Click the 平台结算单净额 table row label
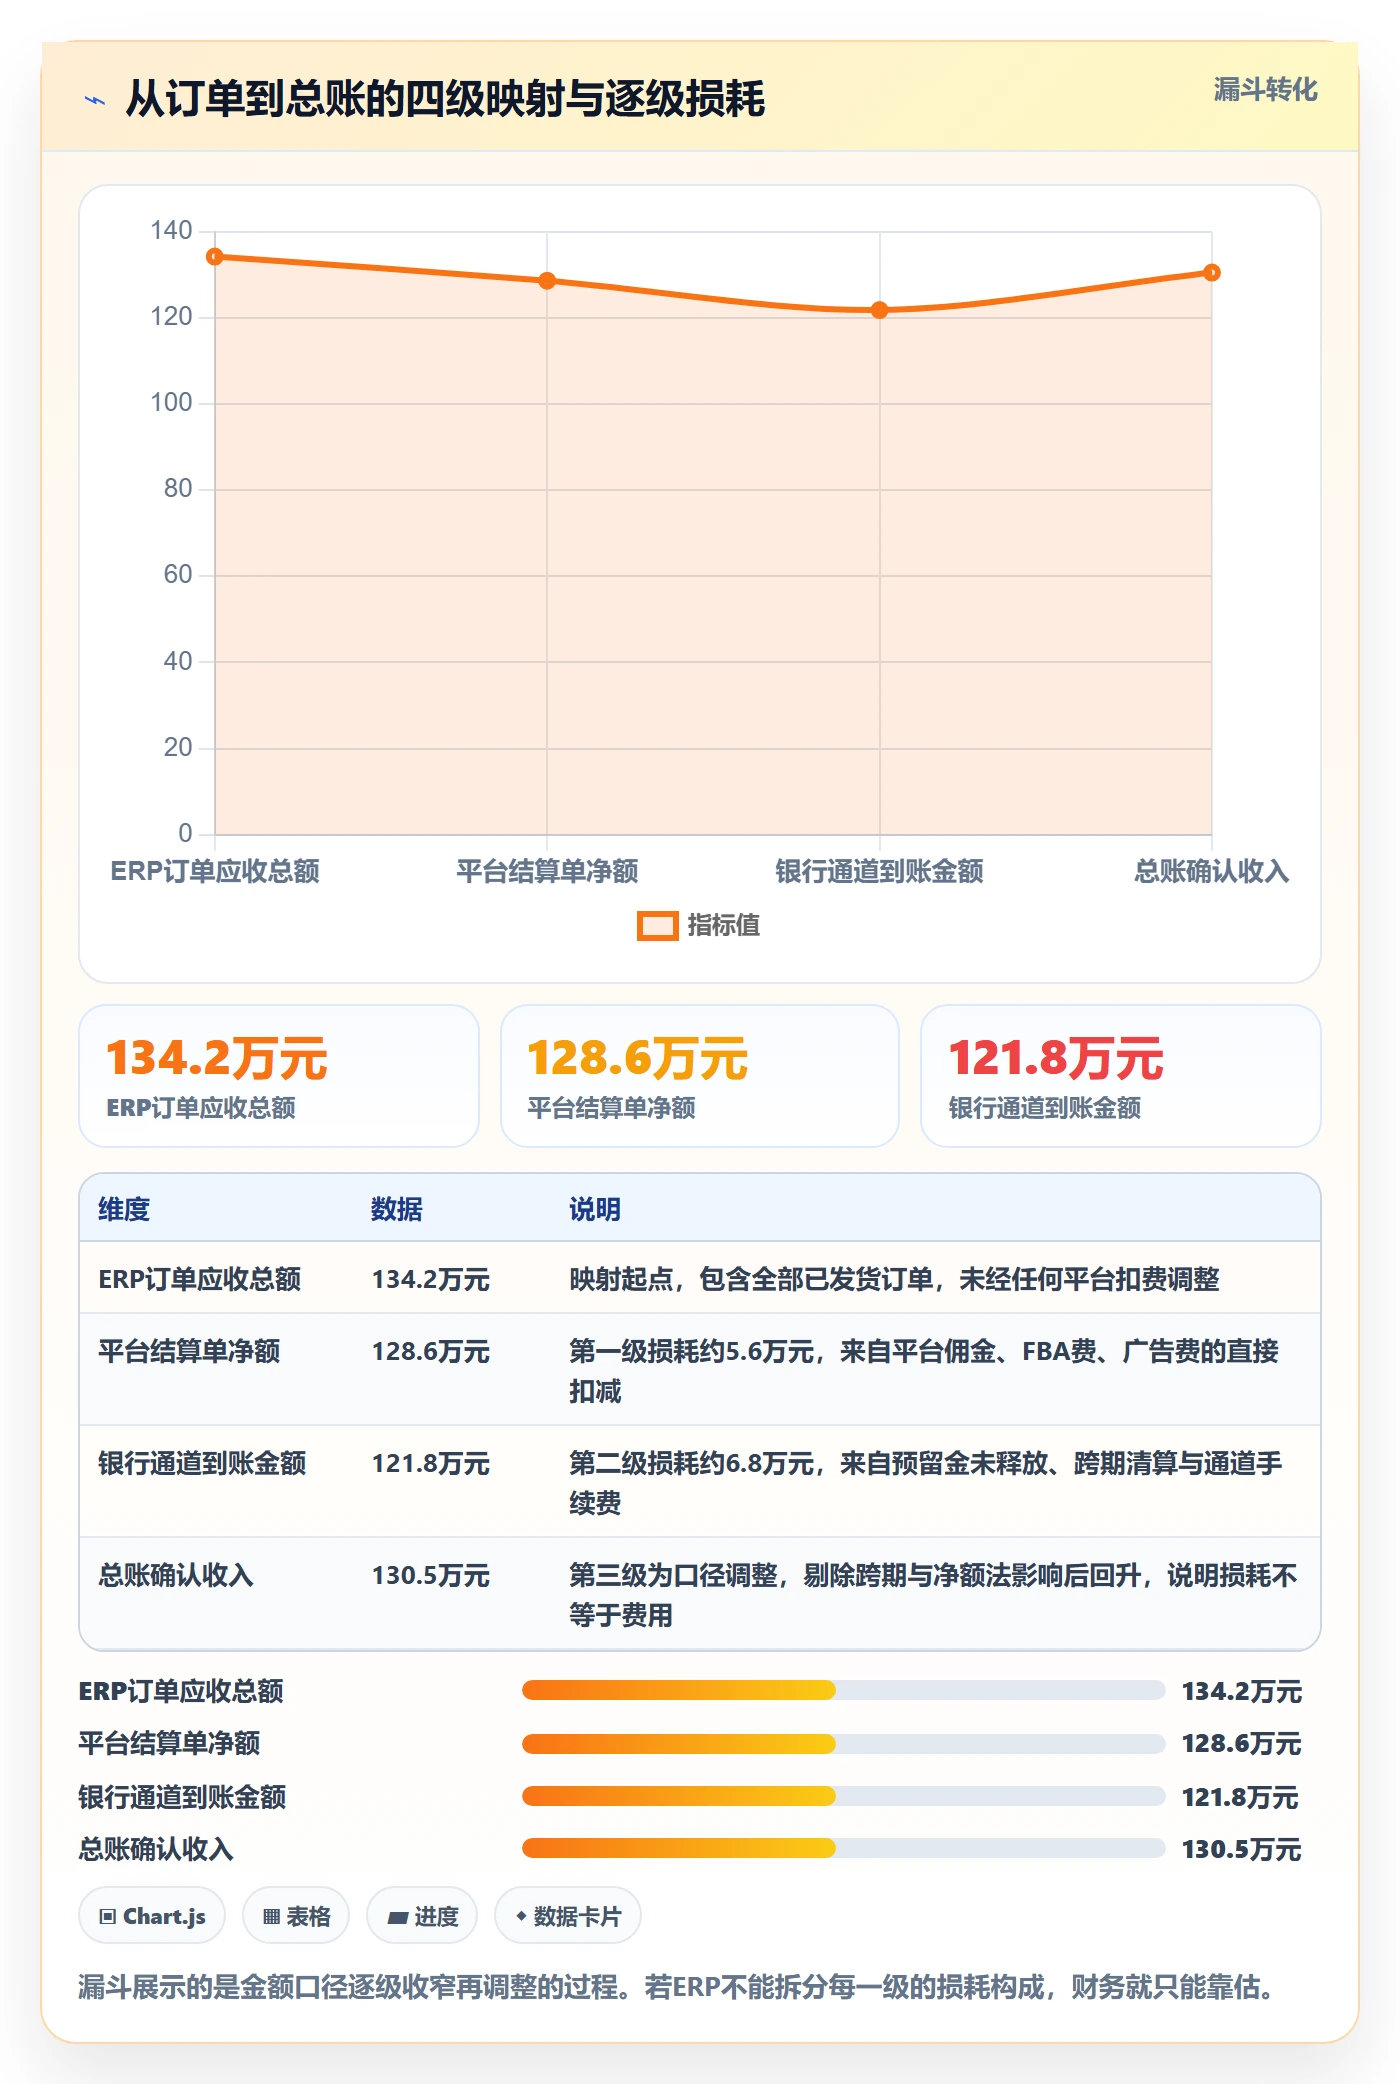 189,1351
